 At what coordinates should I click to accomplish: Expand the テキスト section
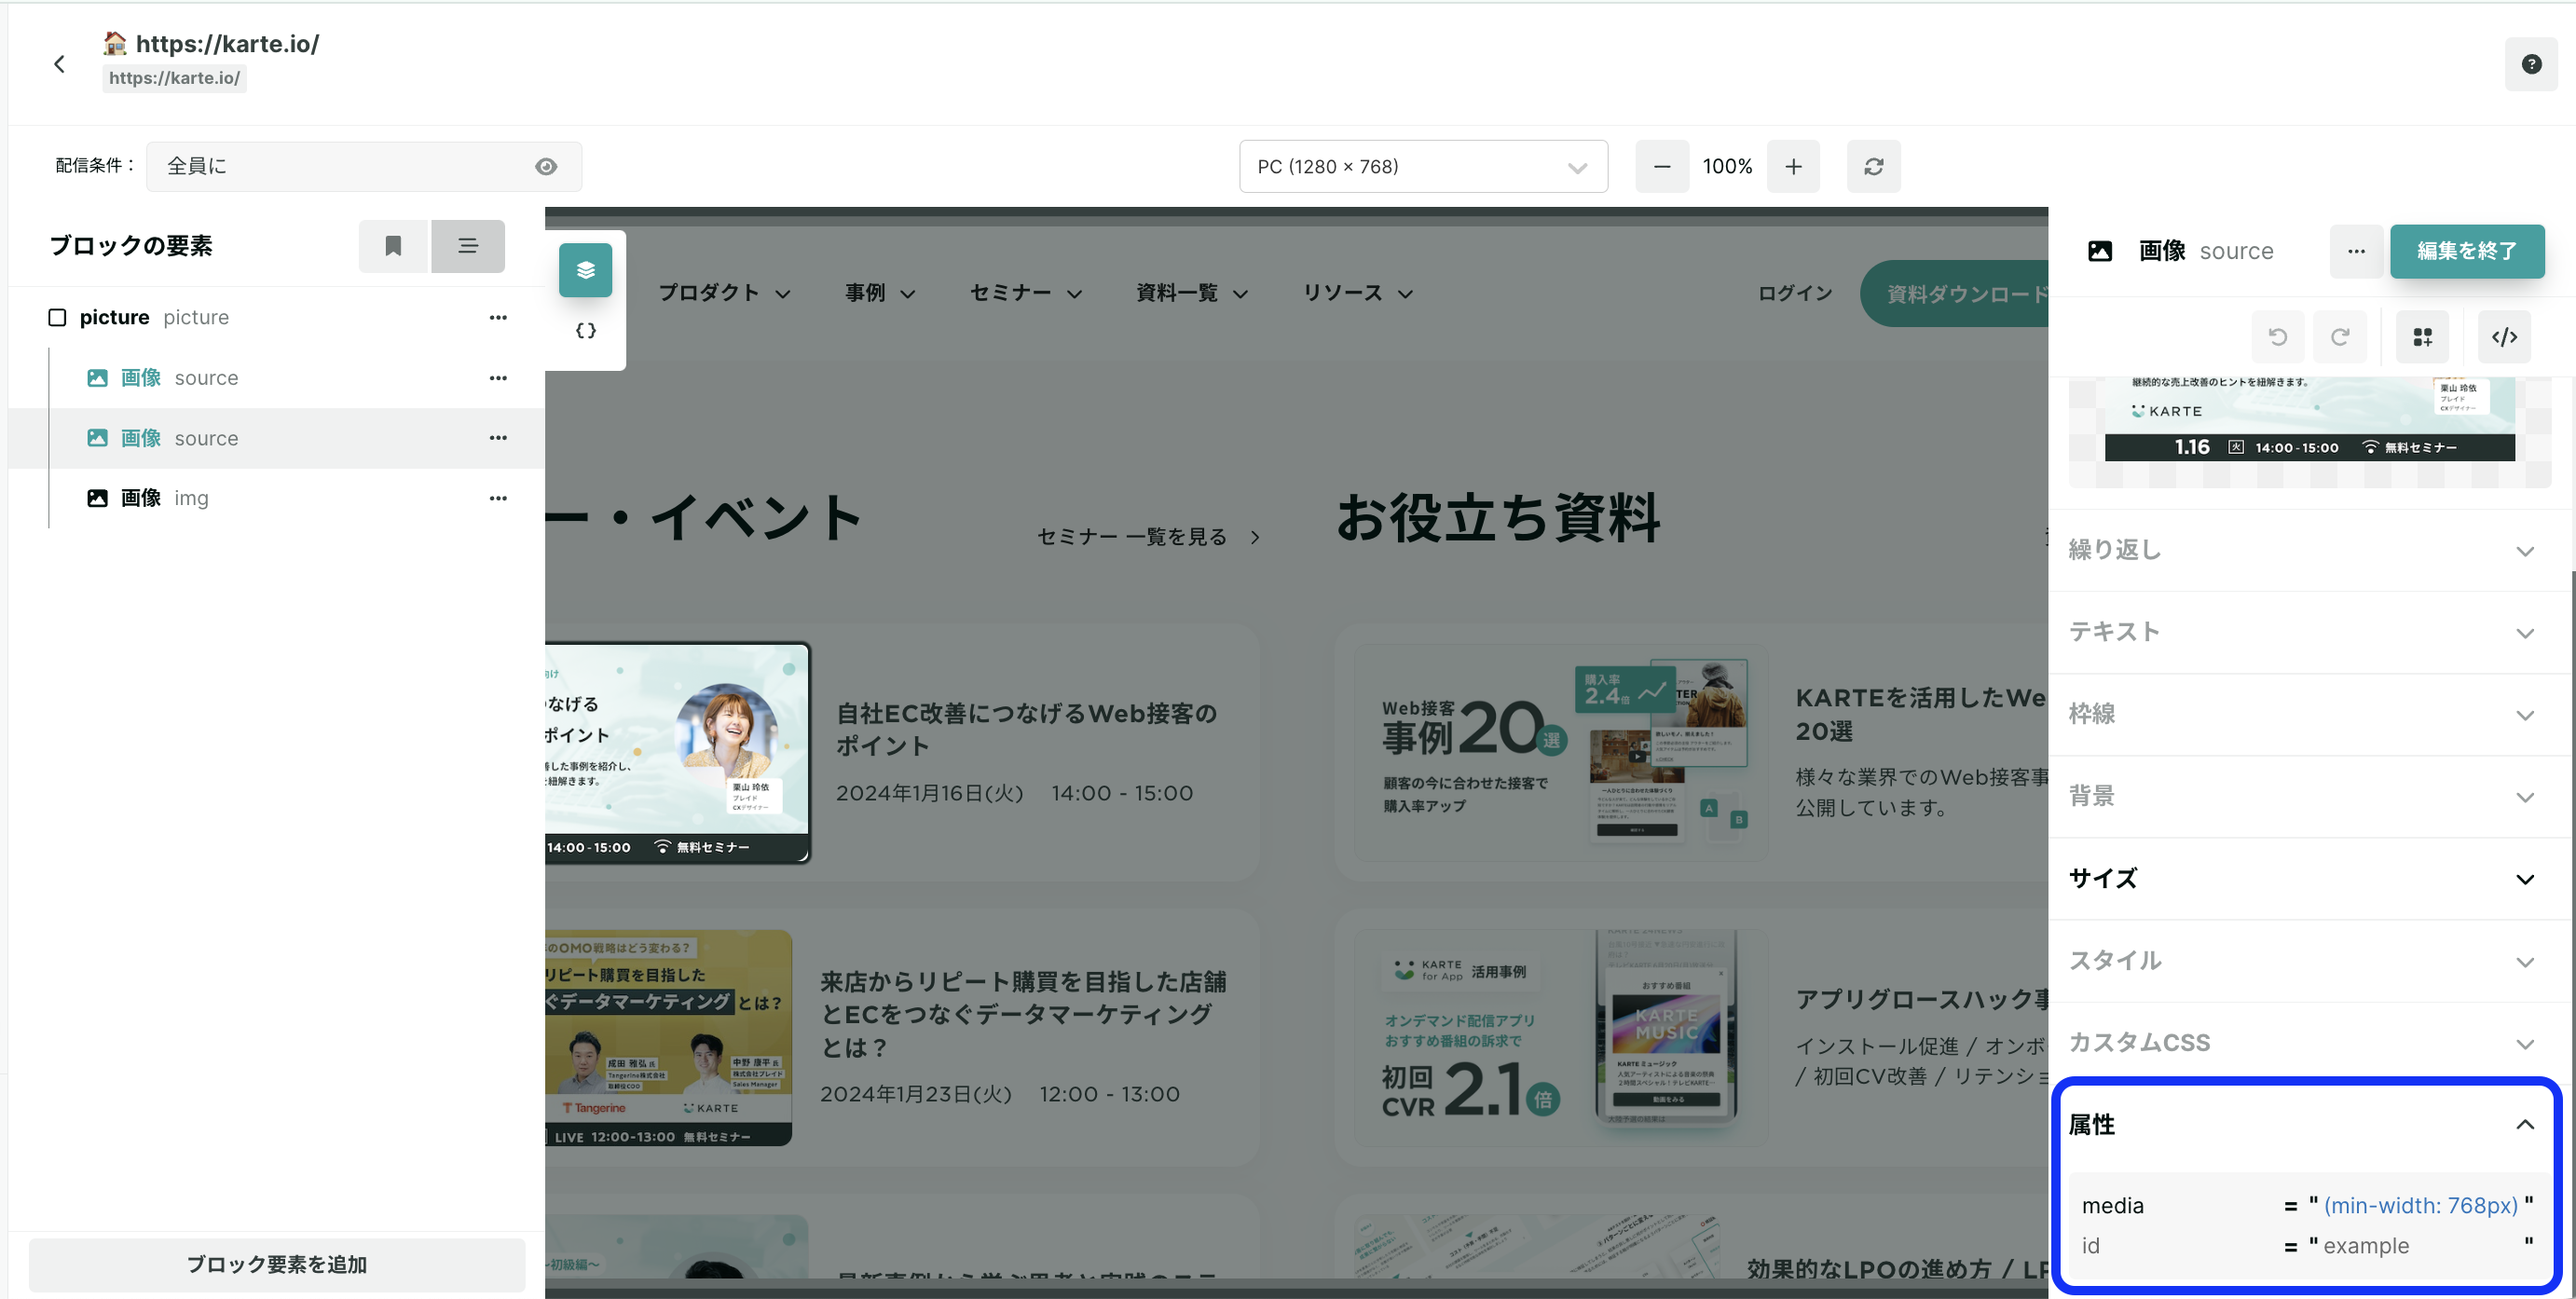[2309, 632]
